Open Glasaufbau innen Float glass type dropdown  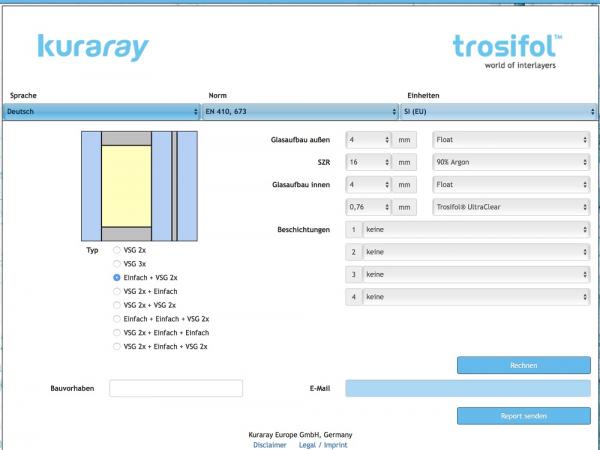click(x=511, y=184)
